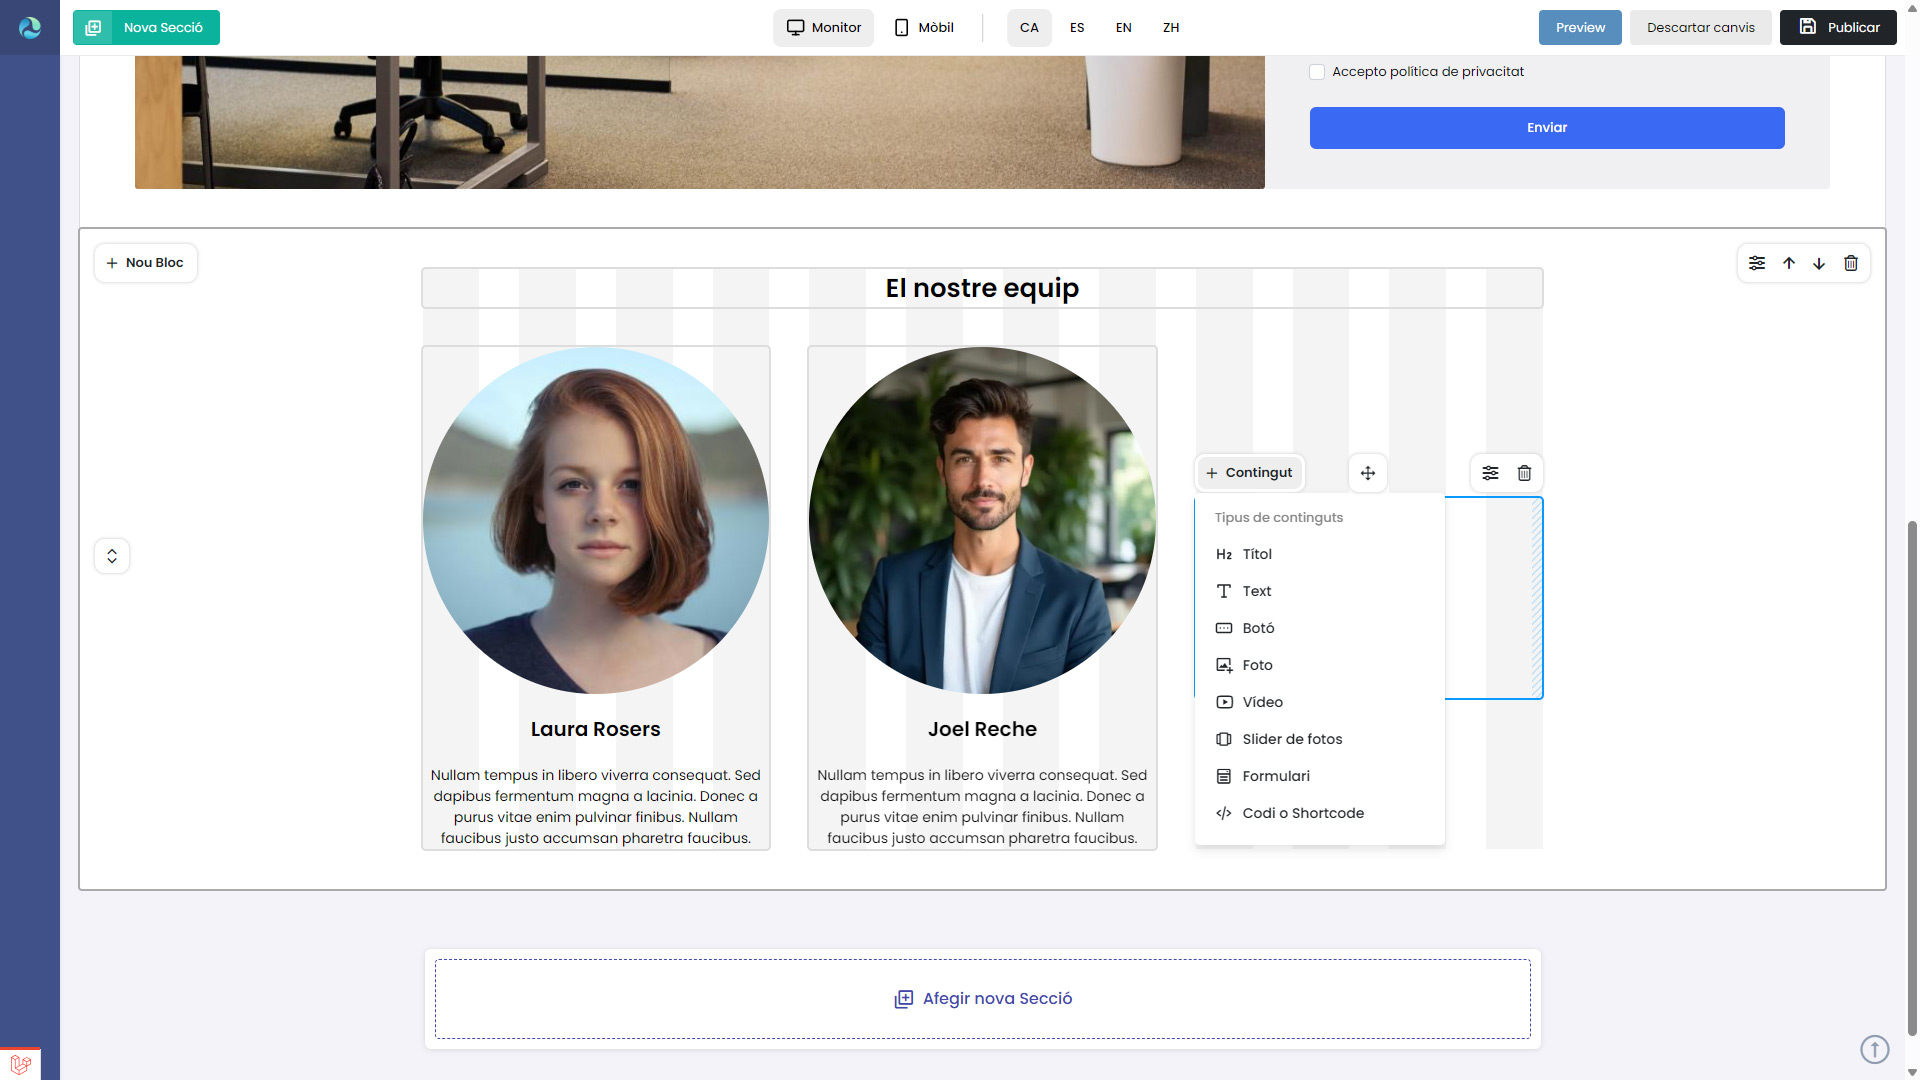Click app logo in sidebar
1920x1080 pixels.
click(30, 27)
